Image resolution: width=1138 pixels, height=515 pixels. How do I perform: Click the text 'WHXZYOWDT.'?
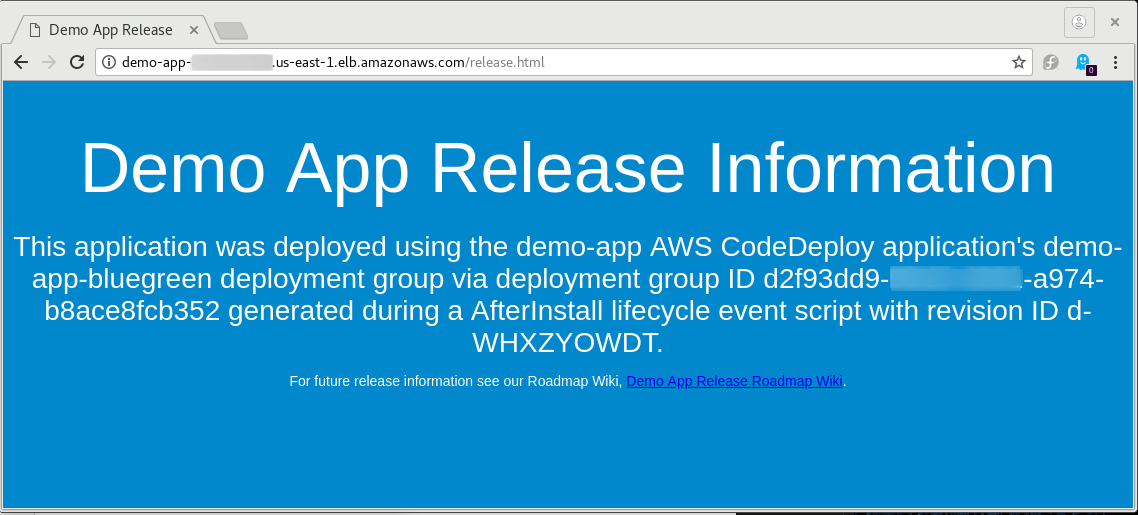568,342
